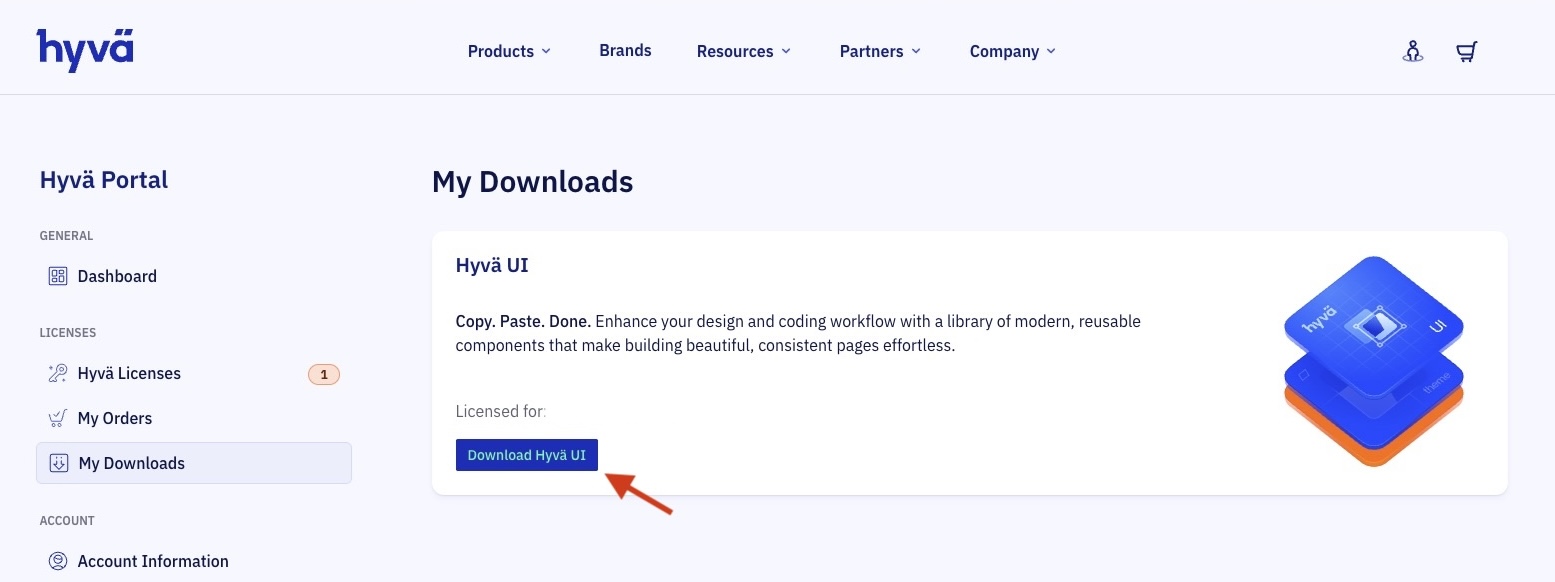Click the Hyvä logo
The image size is (1555, 582).
pos(84,47)
